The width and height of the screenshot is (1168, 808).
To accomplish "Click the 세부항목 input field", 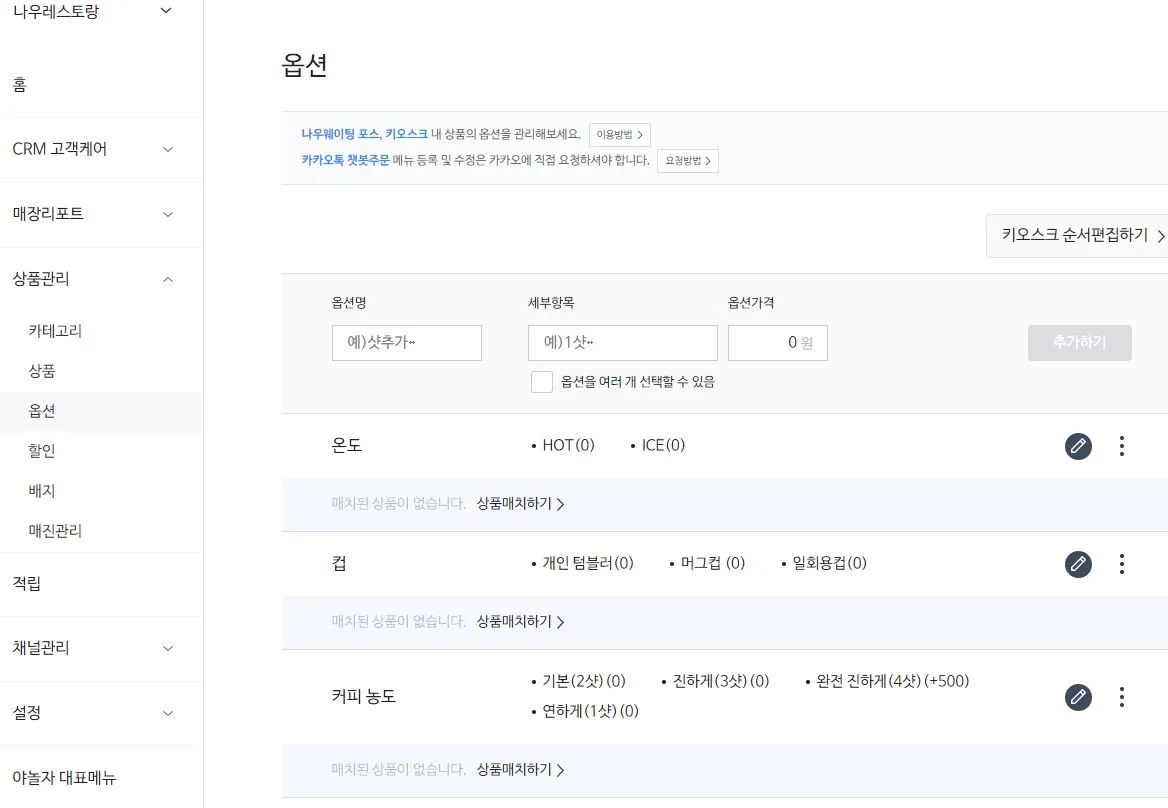I will (x=623, y=343).
